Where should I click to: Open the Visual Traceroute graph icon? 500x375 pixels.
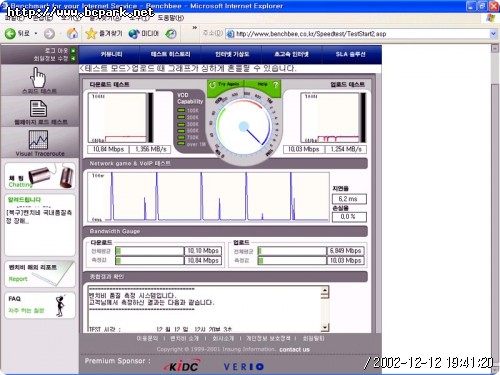[x=38, y=140]
